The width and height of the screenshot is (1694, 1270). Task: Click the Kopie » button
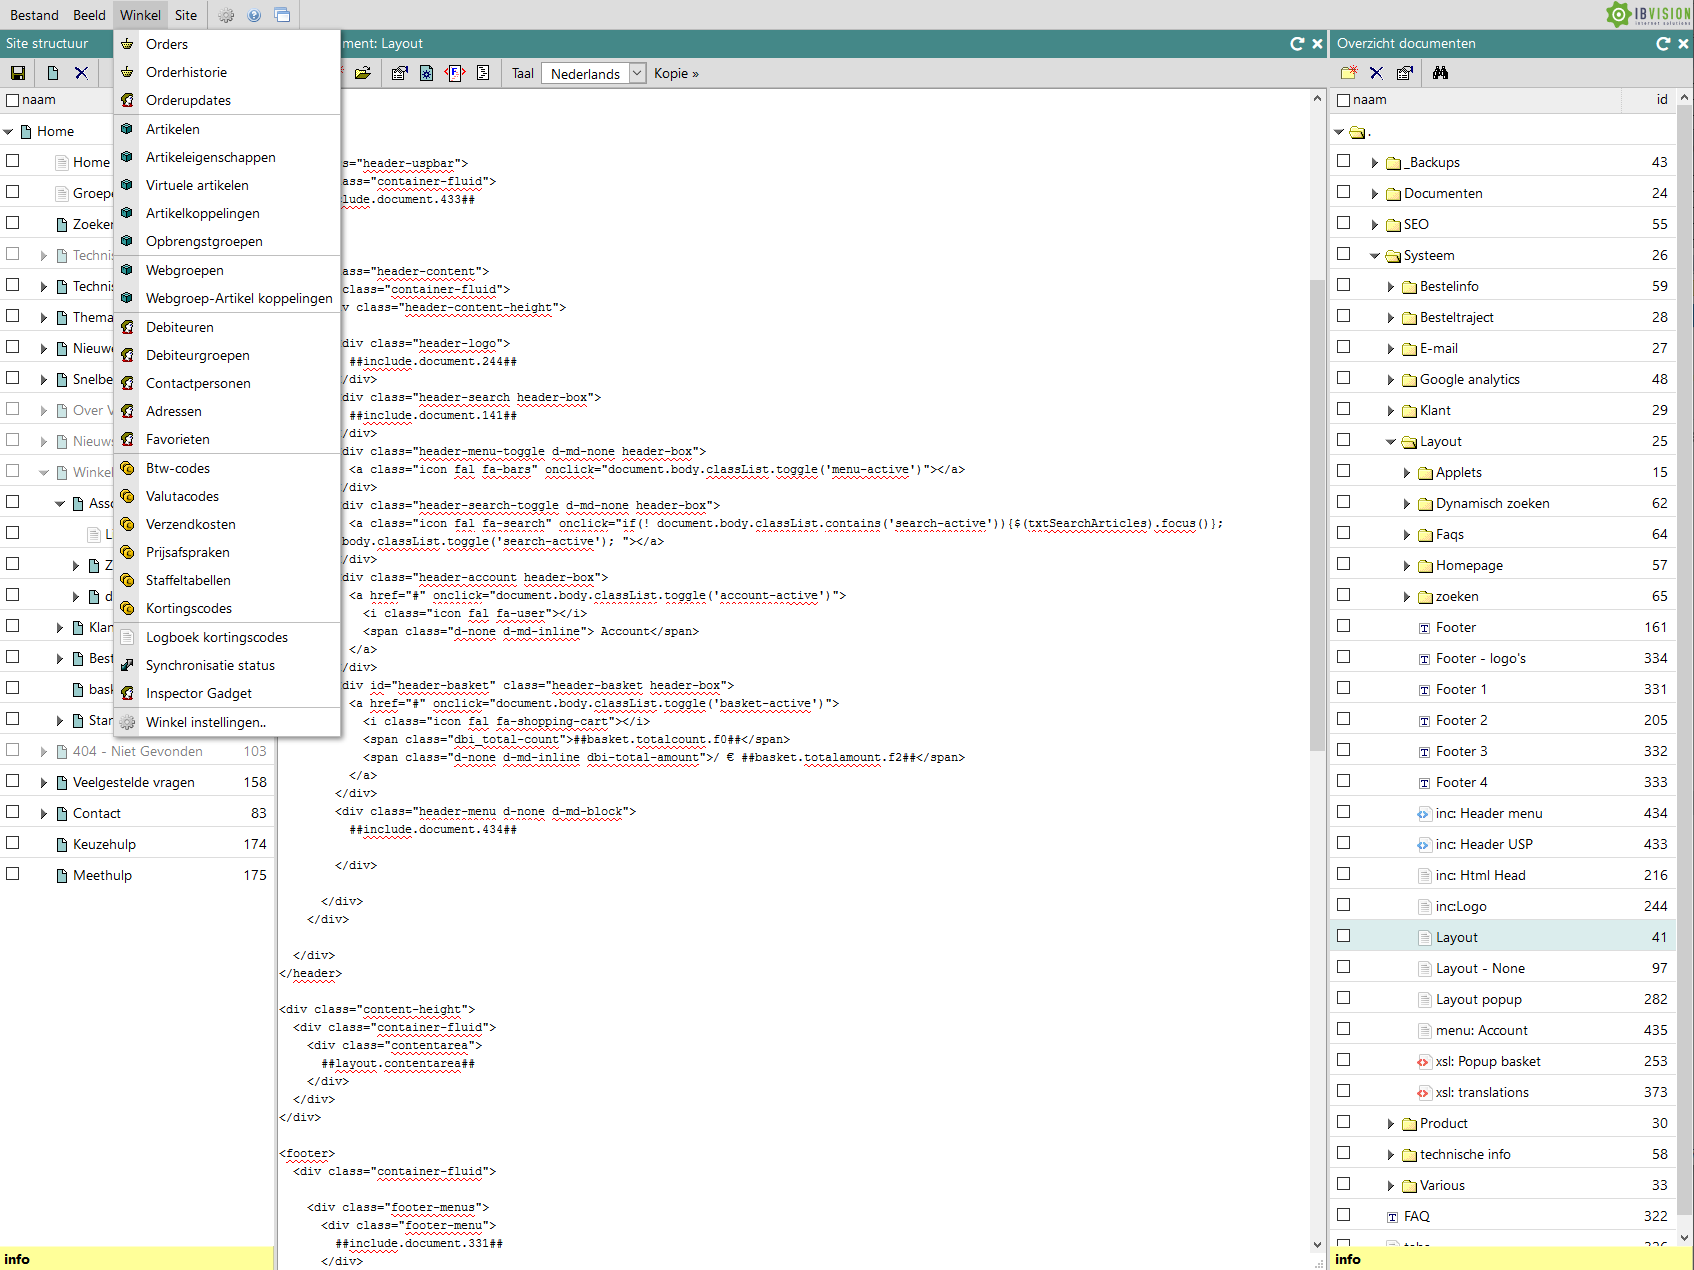676,73
